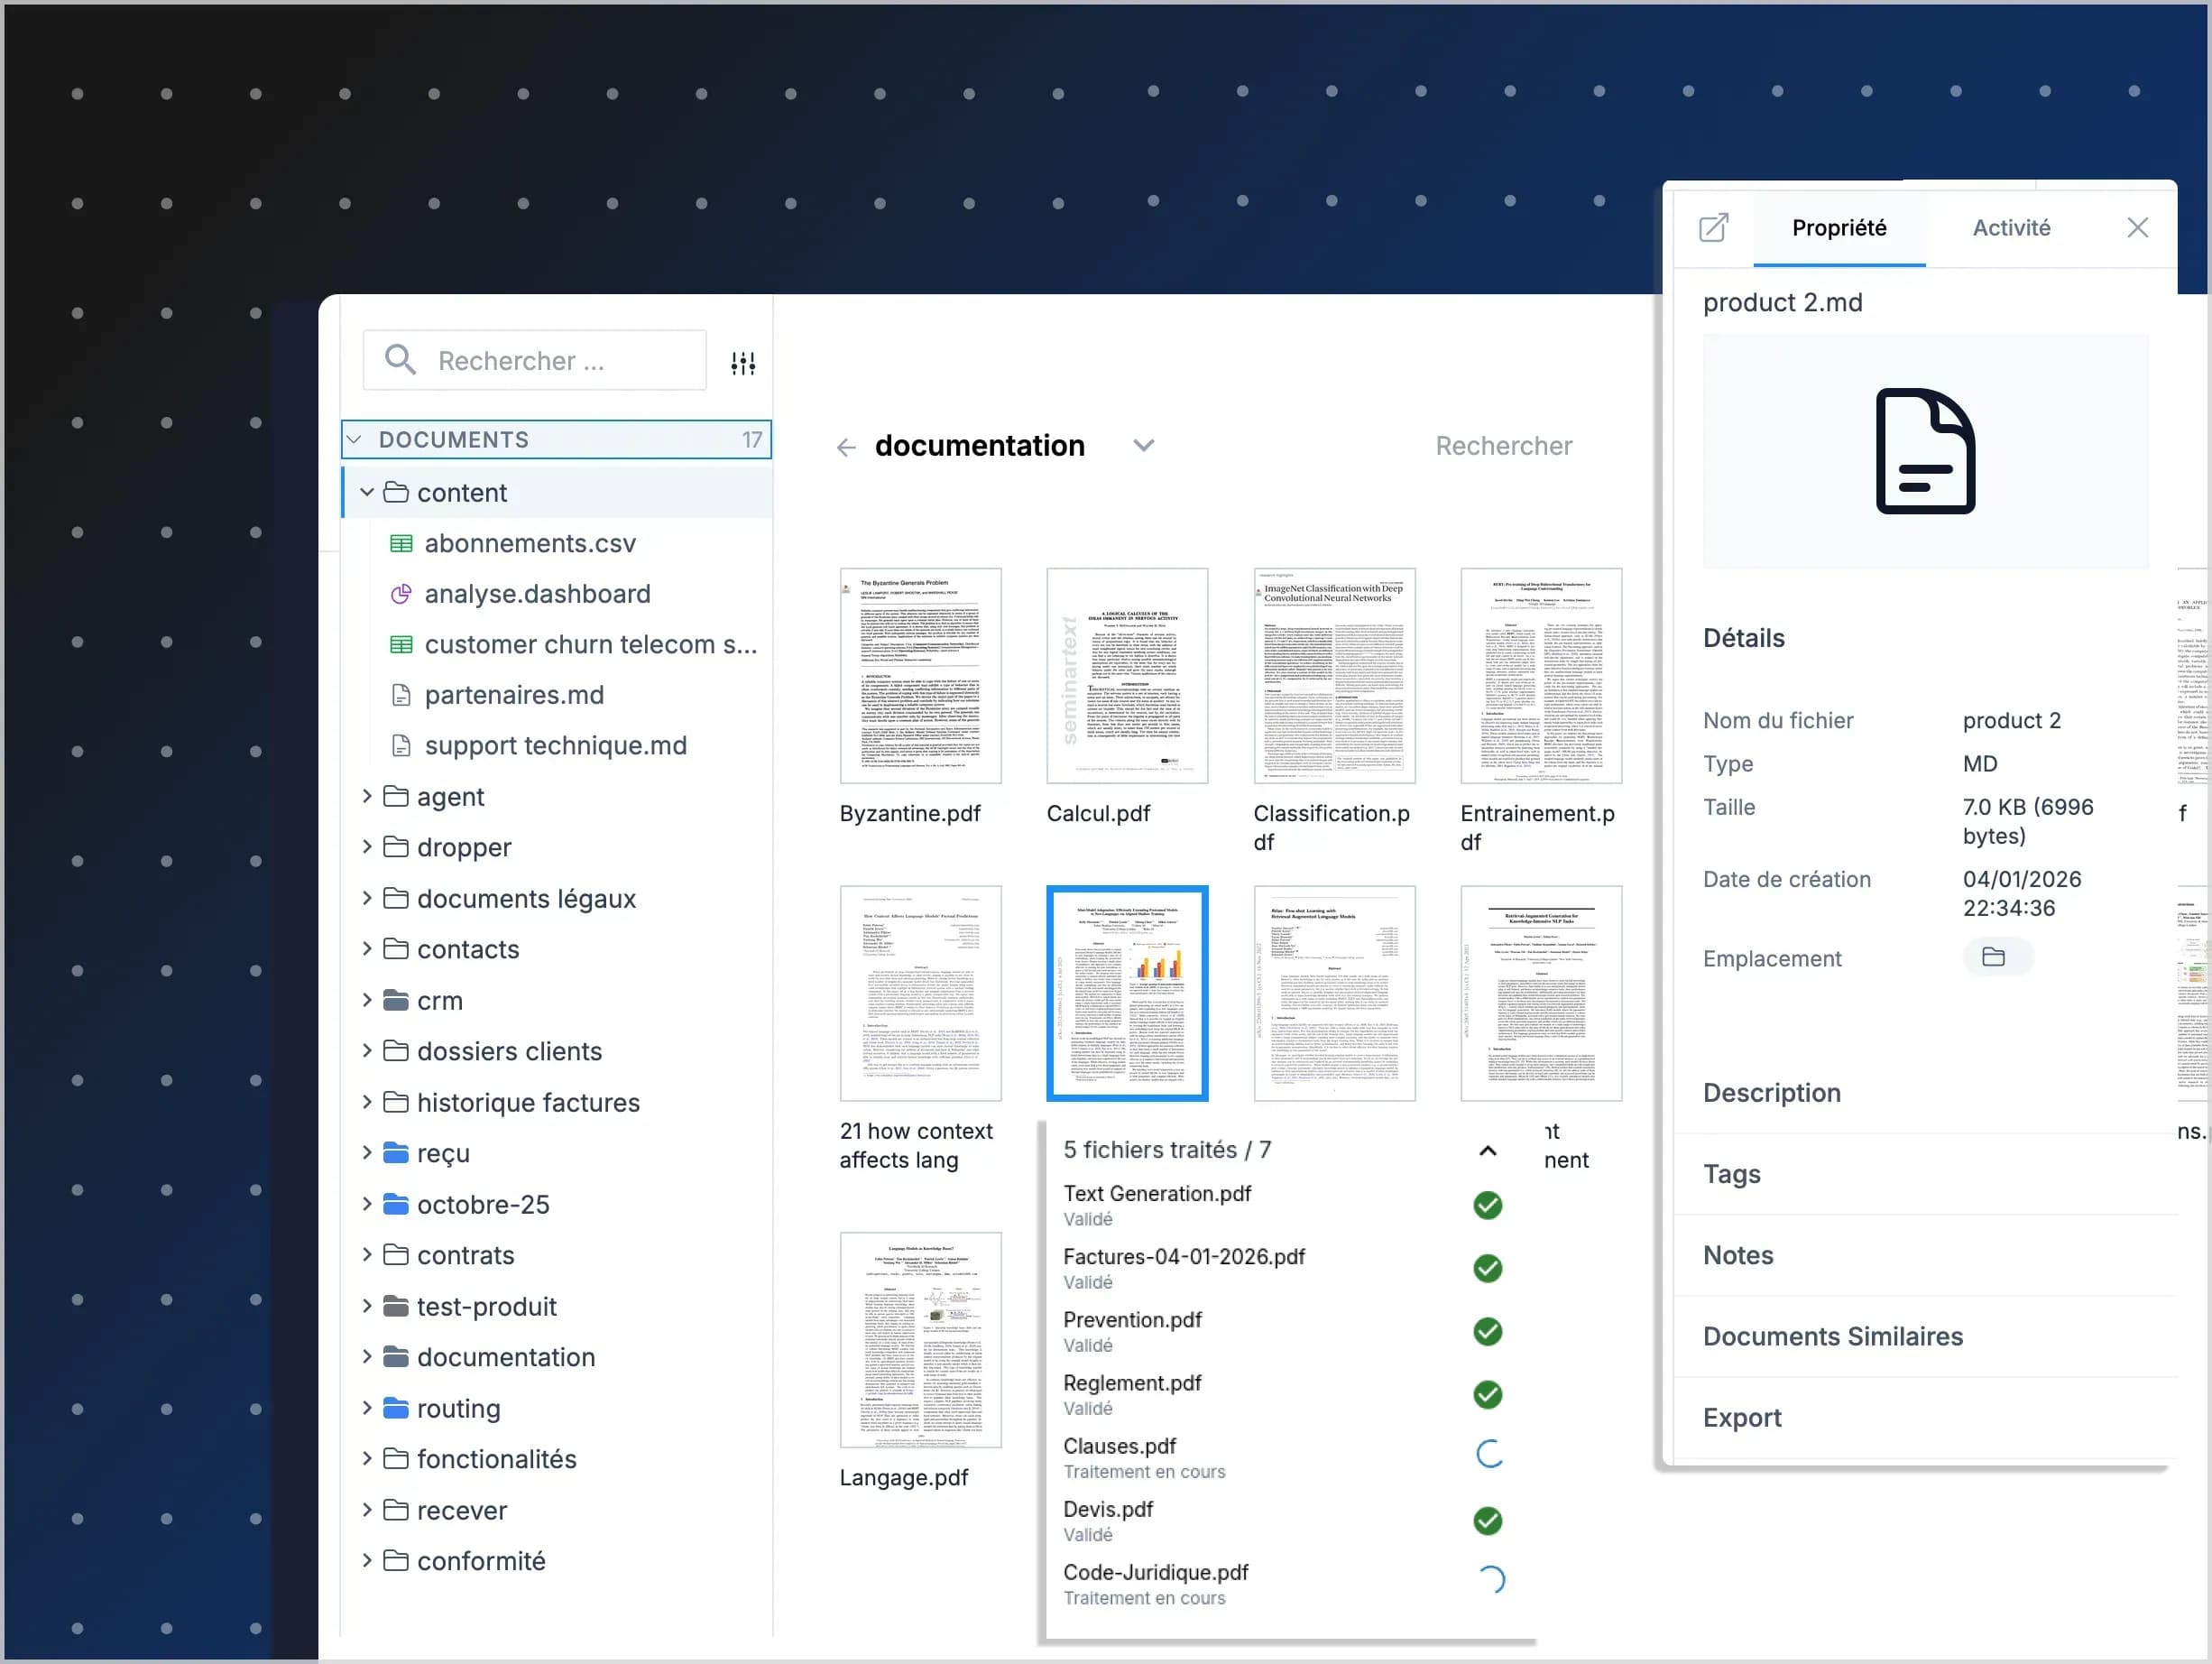Collapse the content folder
Viewport: 2212px width, 1664px height.
(x=367, y=492)
